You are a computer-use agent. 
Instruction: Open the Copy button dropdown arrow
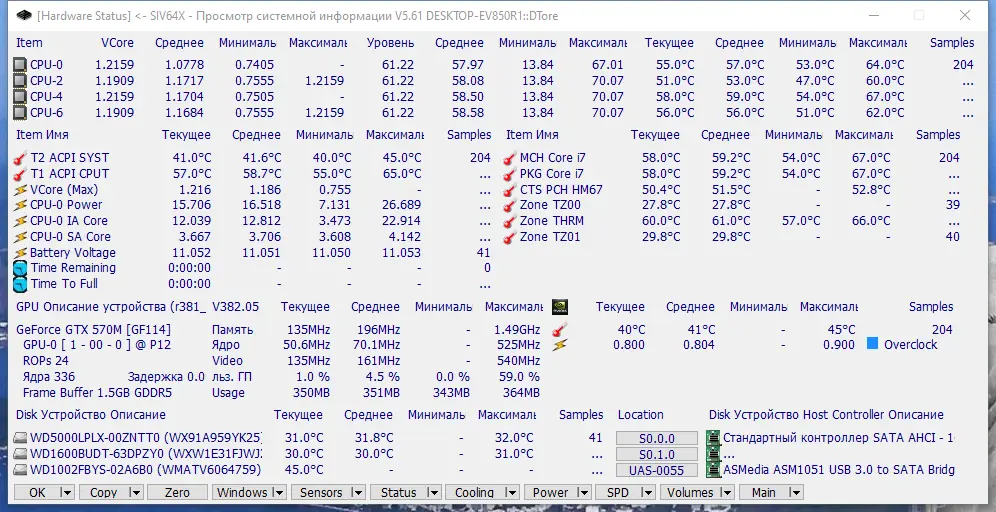[x=135, y=492]
